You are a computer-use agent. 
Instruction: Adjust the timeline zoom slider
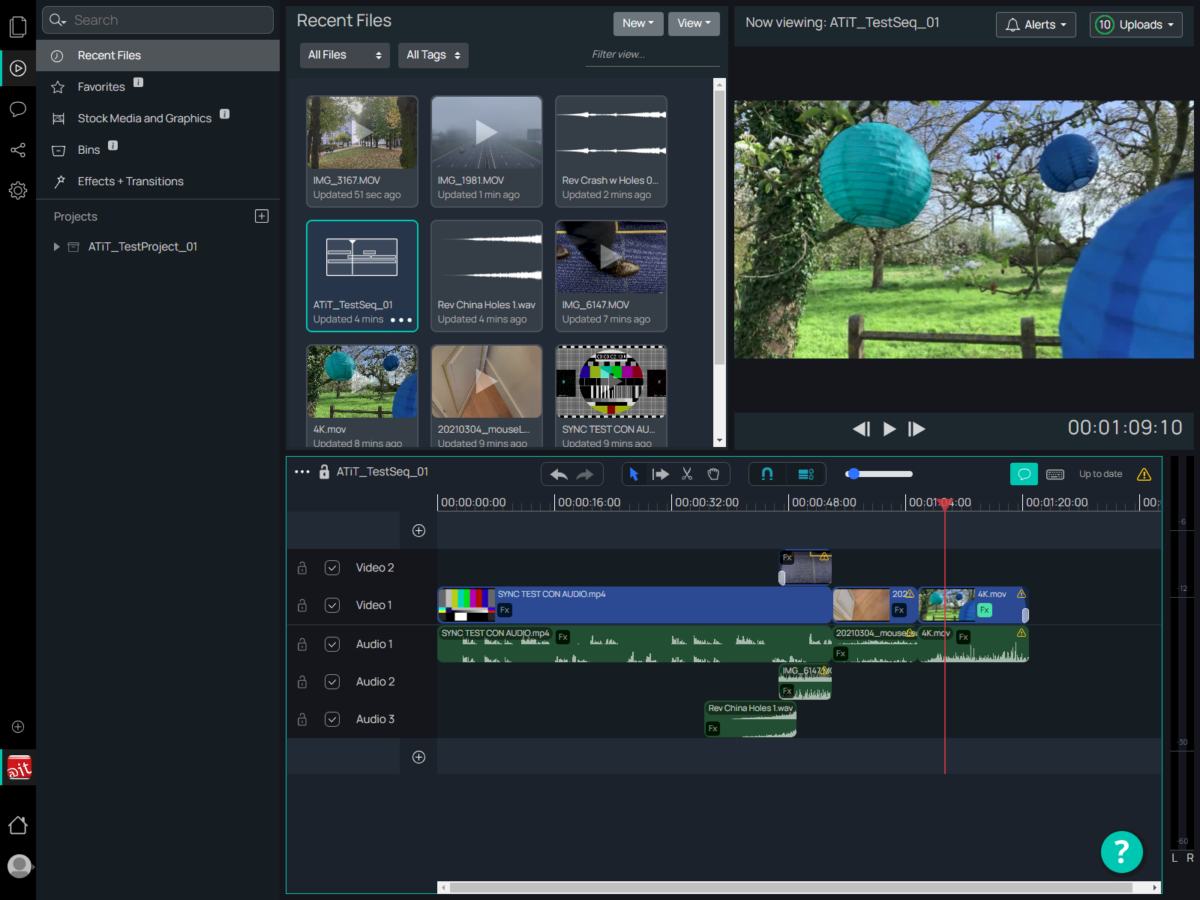(879, 474)
